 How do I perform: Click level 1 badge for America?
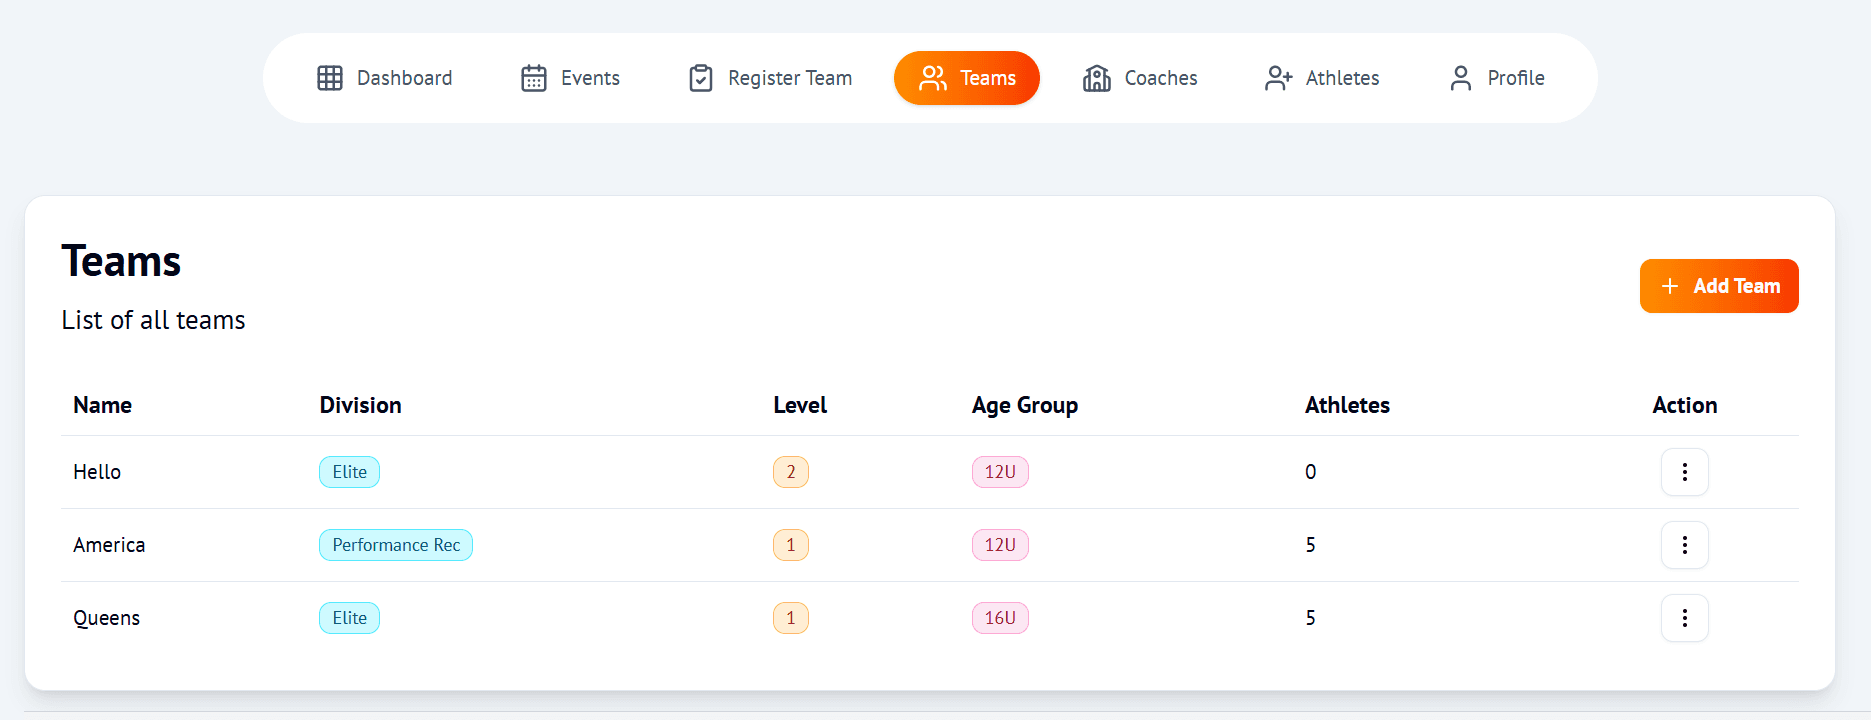[x=791, y=545]
